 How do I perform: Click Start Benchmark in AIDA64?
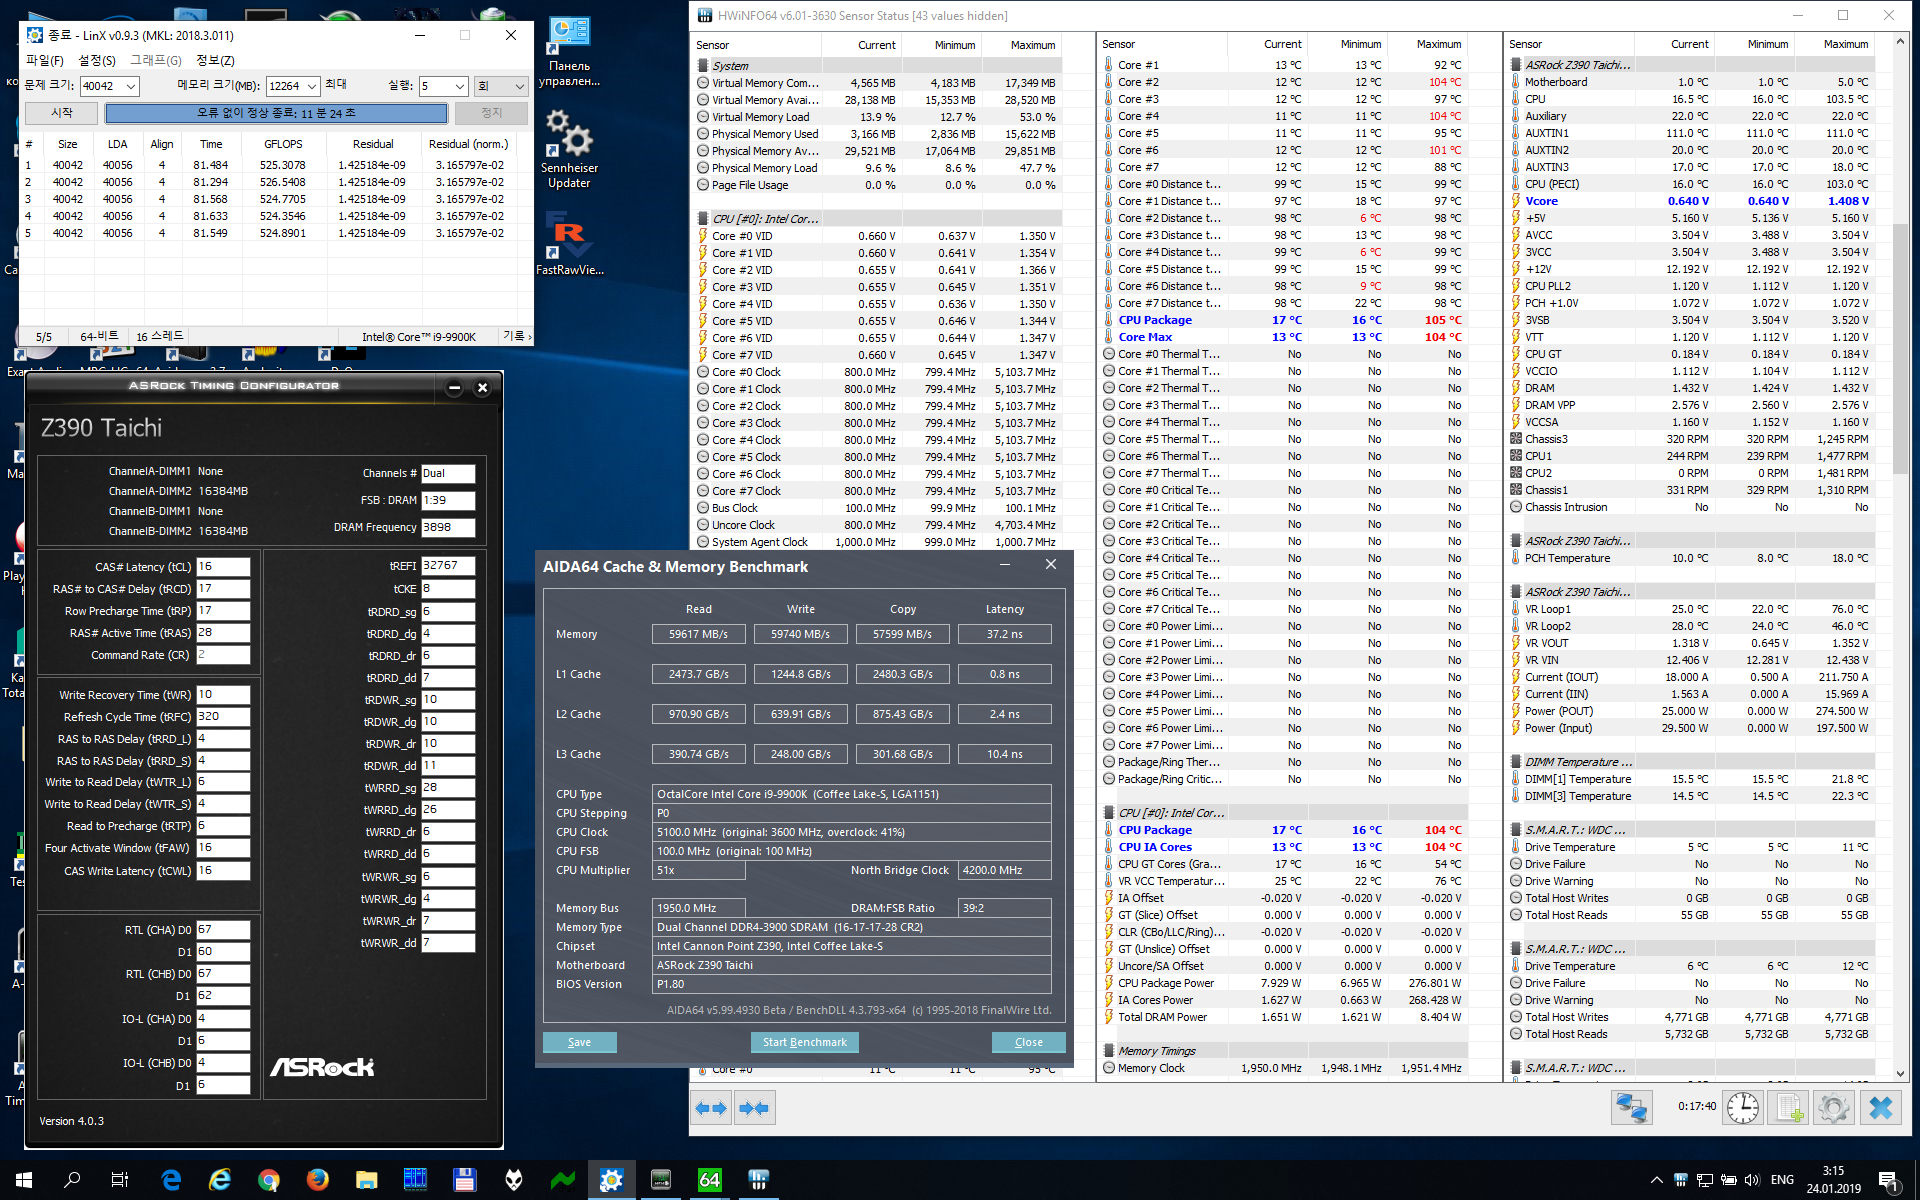[804, 1042]
